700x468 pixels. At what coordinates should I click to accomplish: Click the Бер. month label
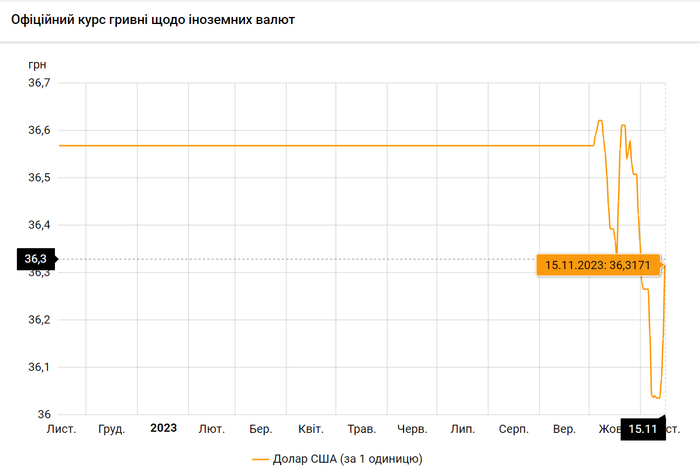coord(261,429)
